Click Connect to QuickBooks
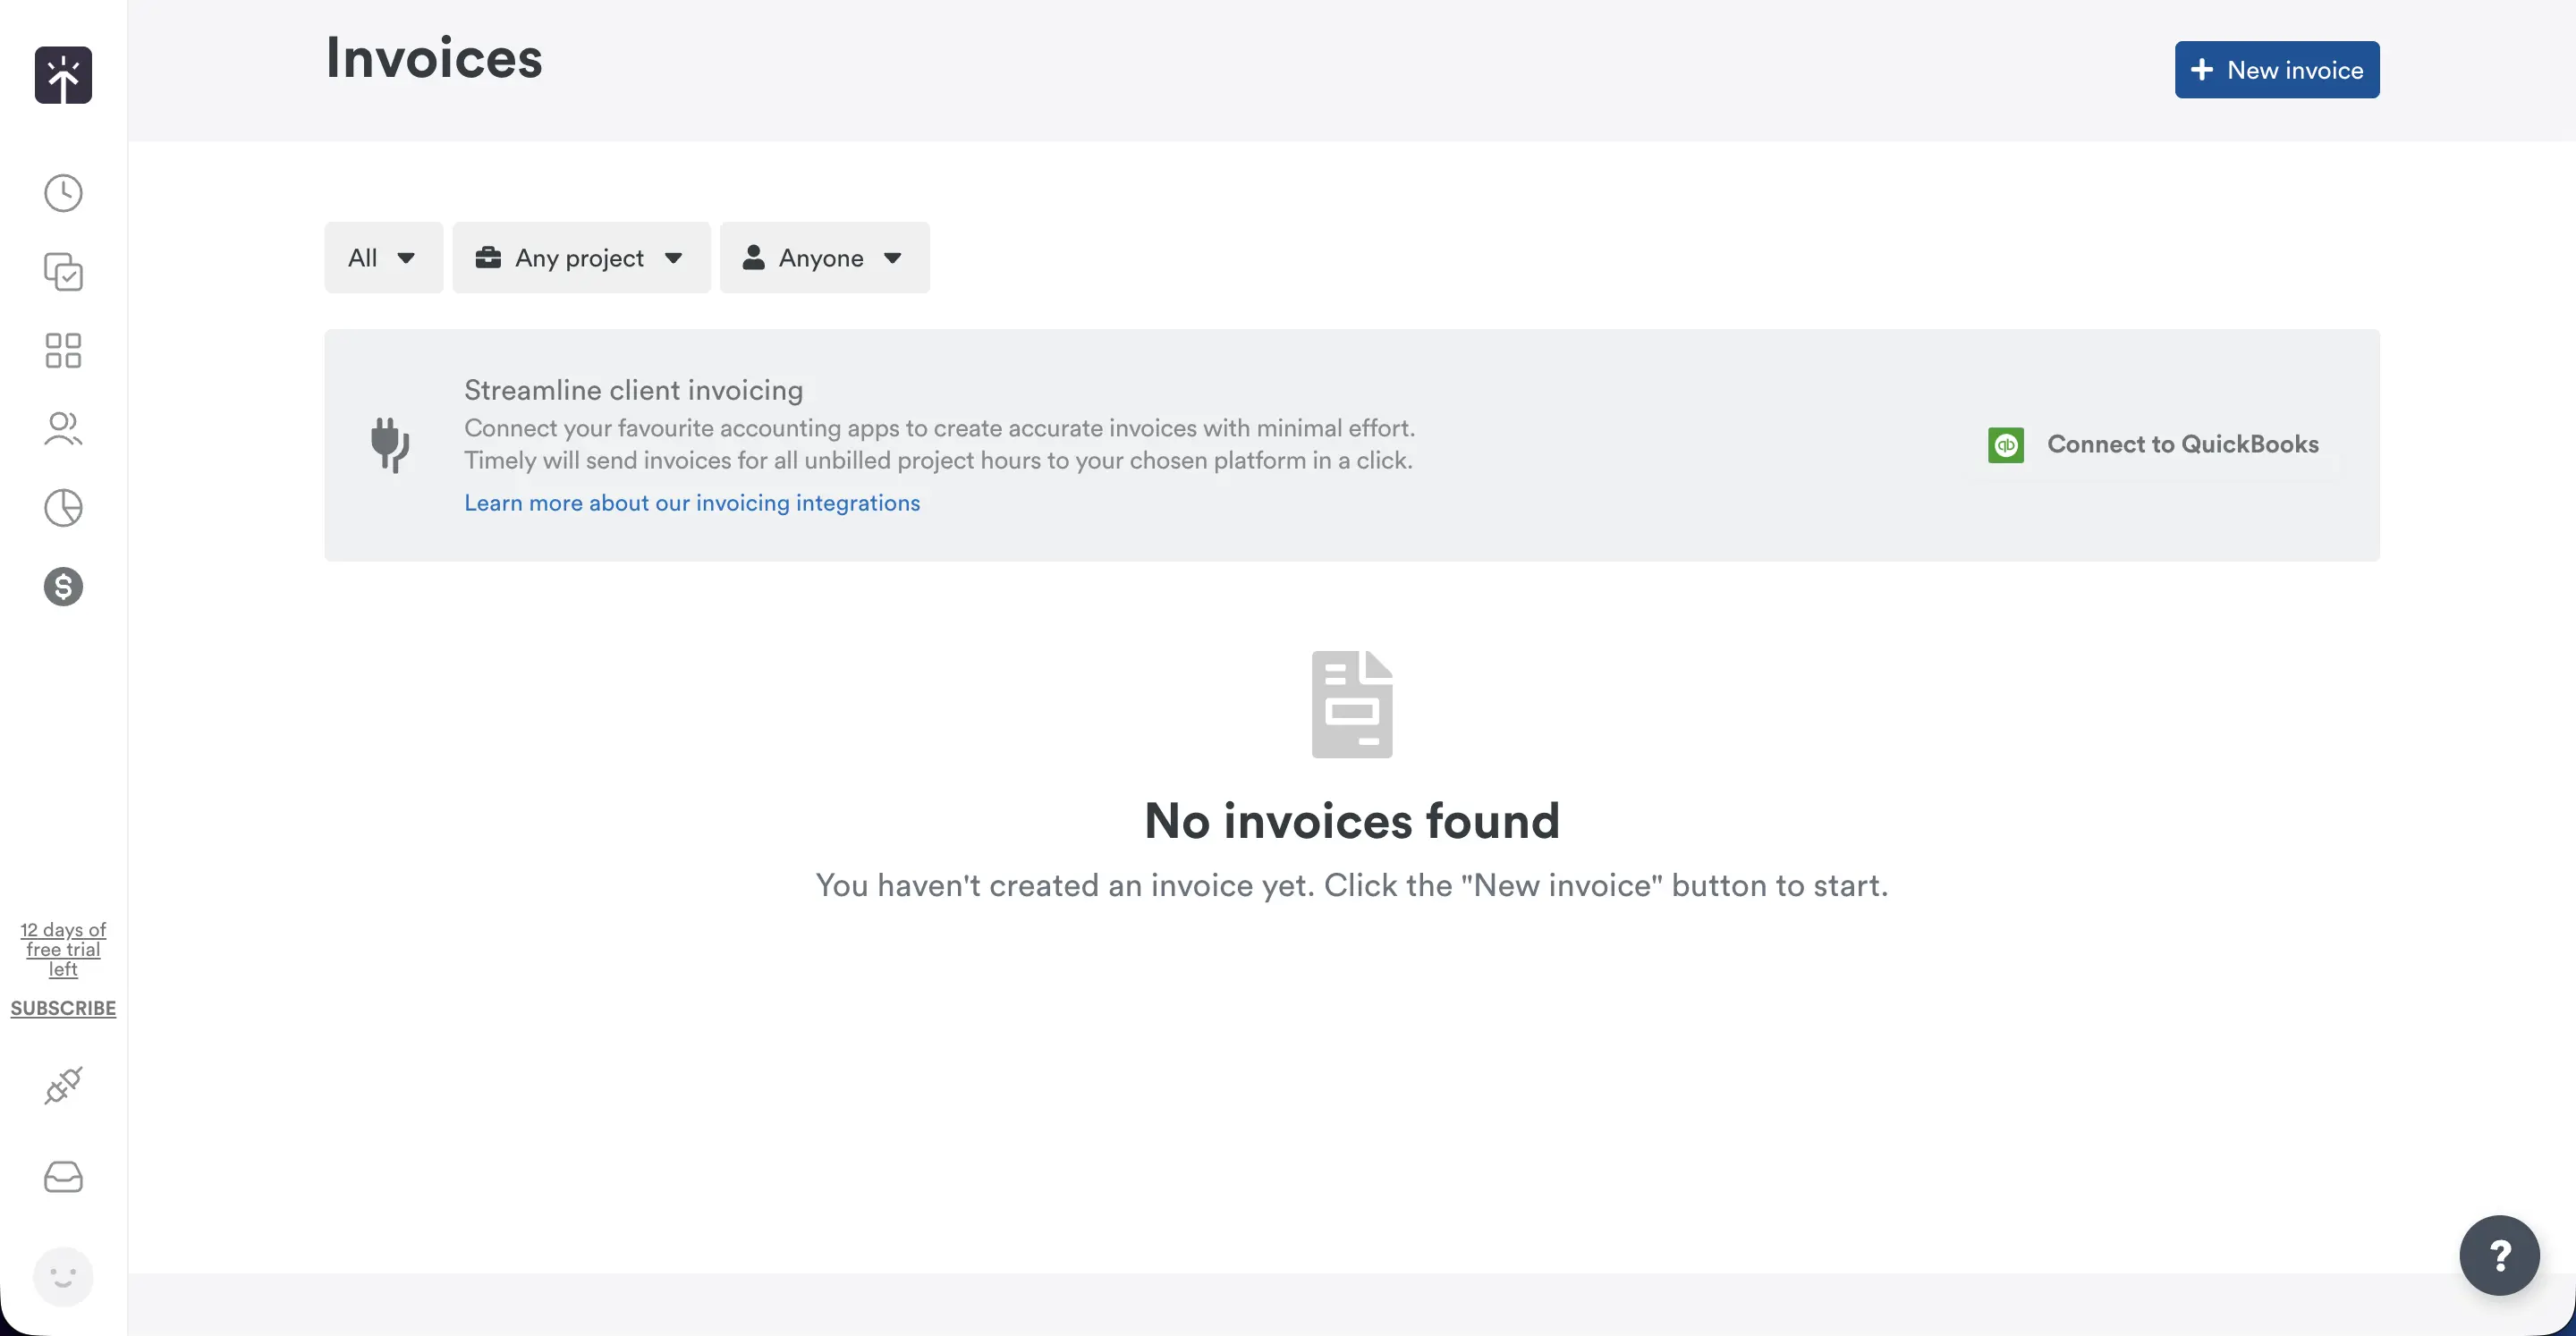The image size is (2576, 1336). tap(2184, 444)
